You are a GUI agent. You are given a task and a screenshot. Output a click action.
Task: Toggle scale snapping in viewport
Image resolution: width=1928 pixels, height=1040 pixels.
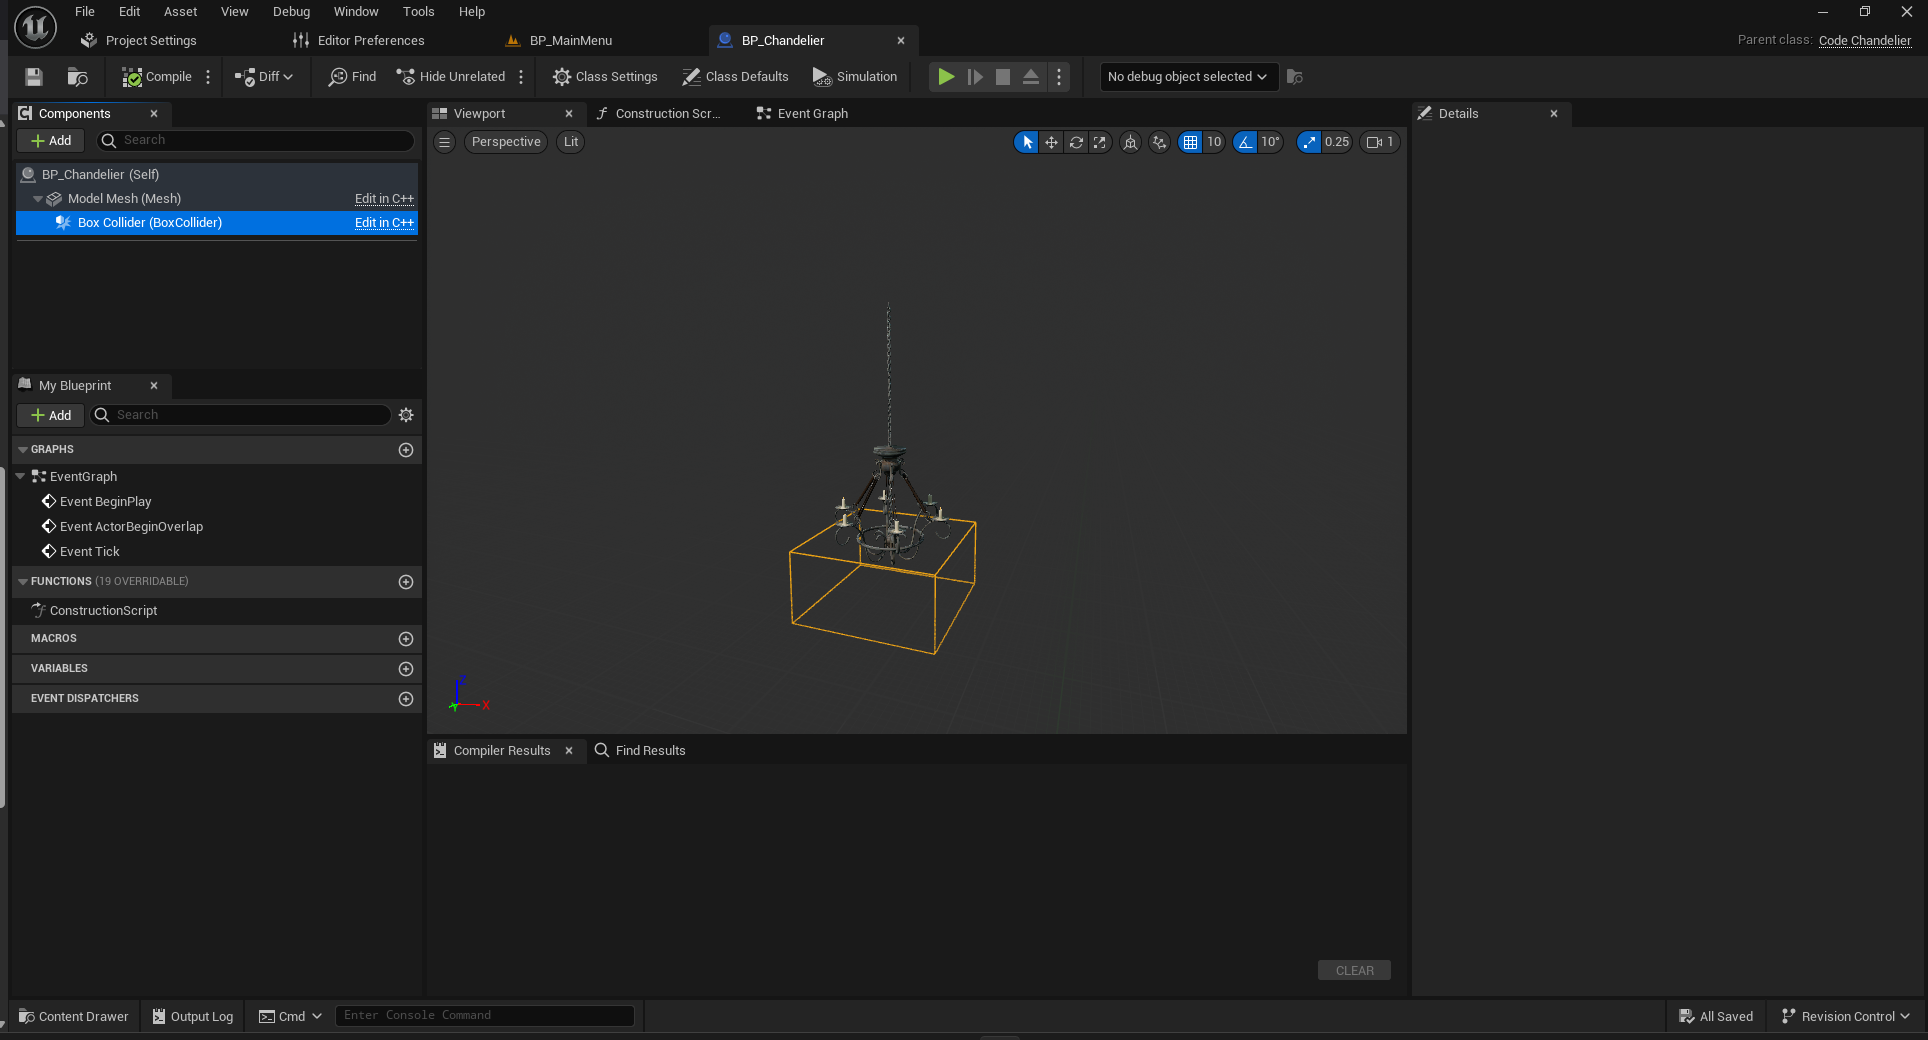(x=1309, y=142)
